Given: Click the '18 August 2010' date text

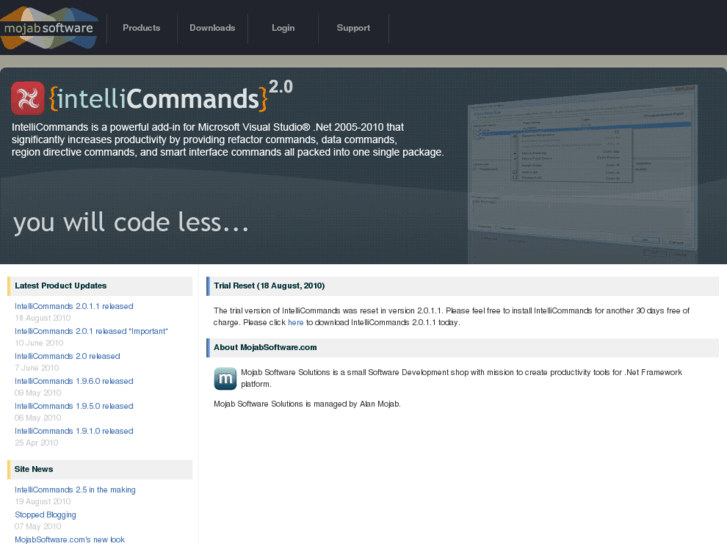Looking at the screenshot, I should 43,318.
